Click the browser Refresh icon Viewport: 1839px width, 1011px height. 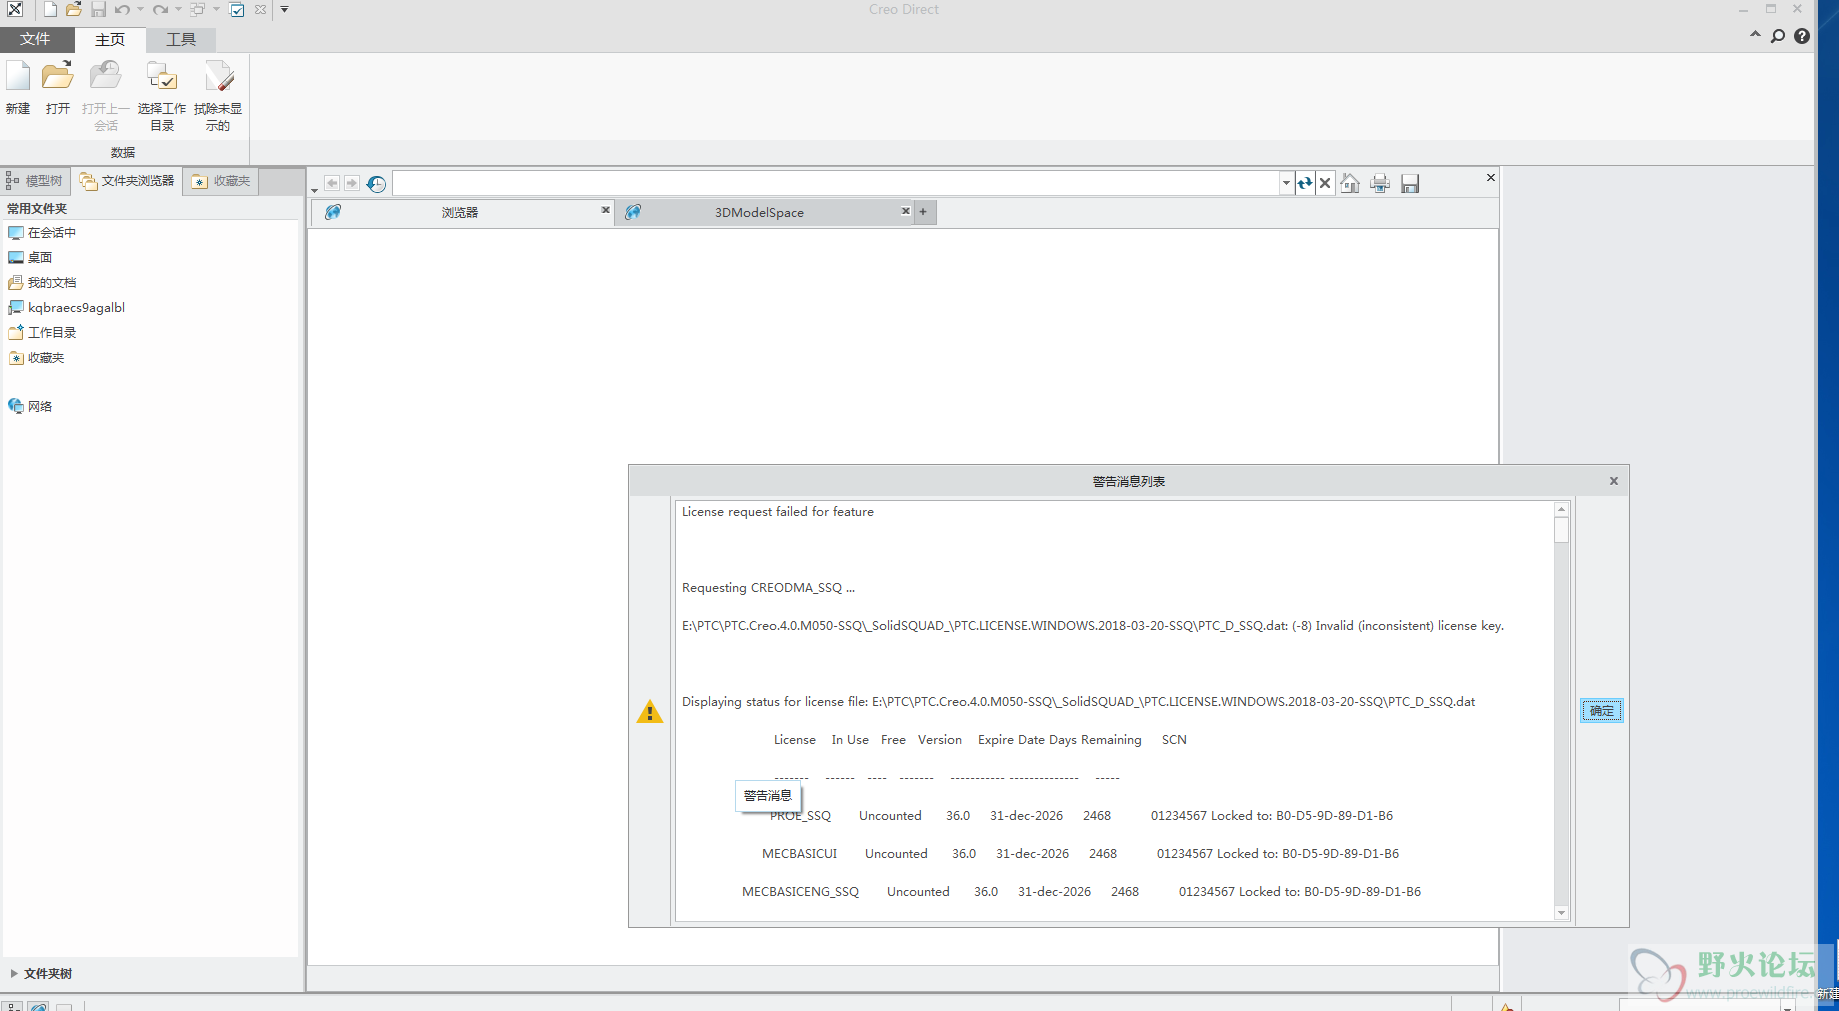click(1305, 183)
